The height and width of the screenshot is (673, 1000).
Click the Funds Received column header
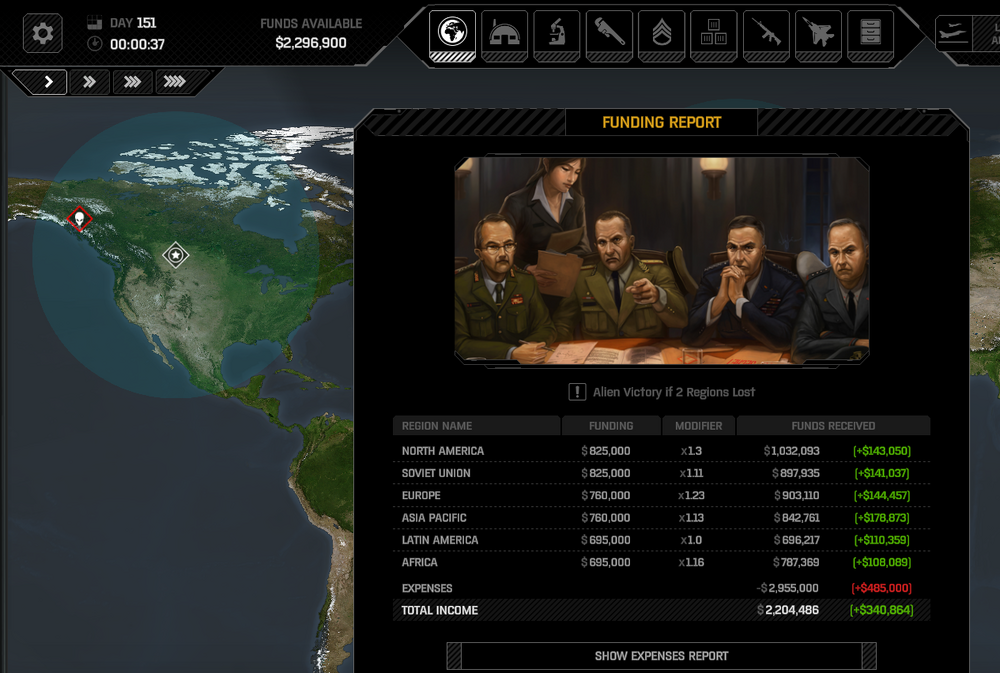(x=833, y=426)
